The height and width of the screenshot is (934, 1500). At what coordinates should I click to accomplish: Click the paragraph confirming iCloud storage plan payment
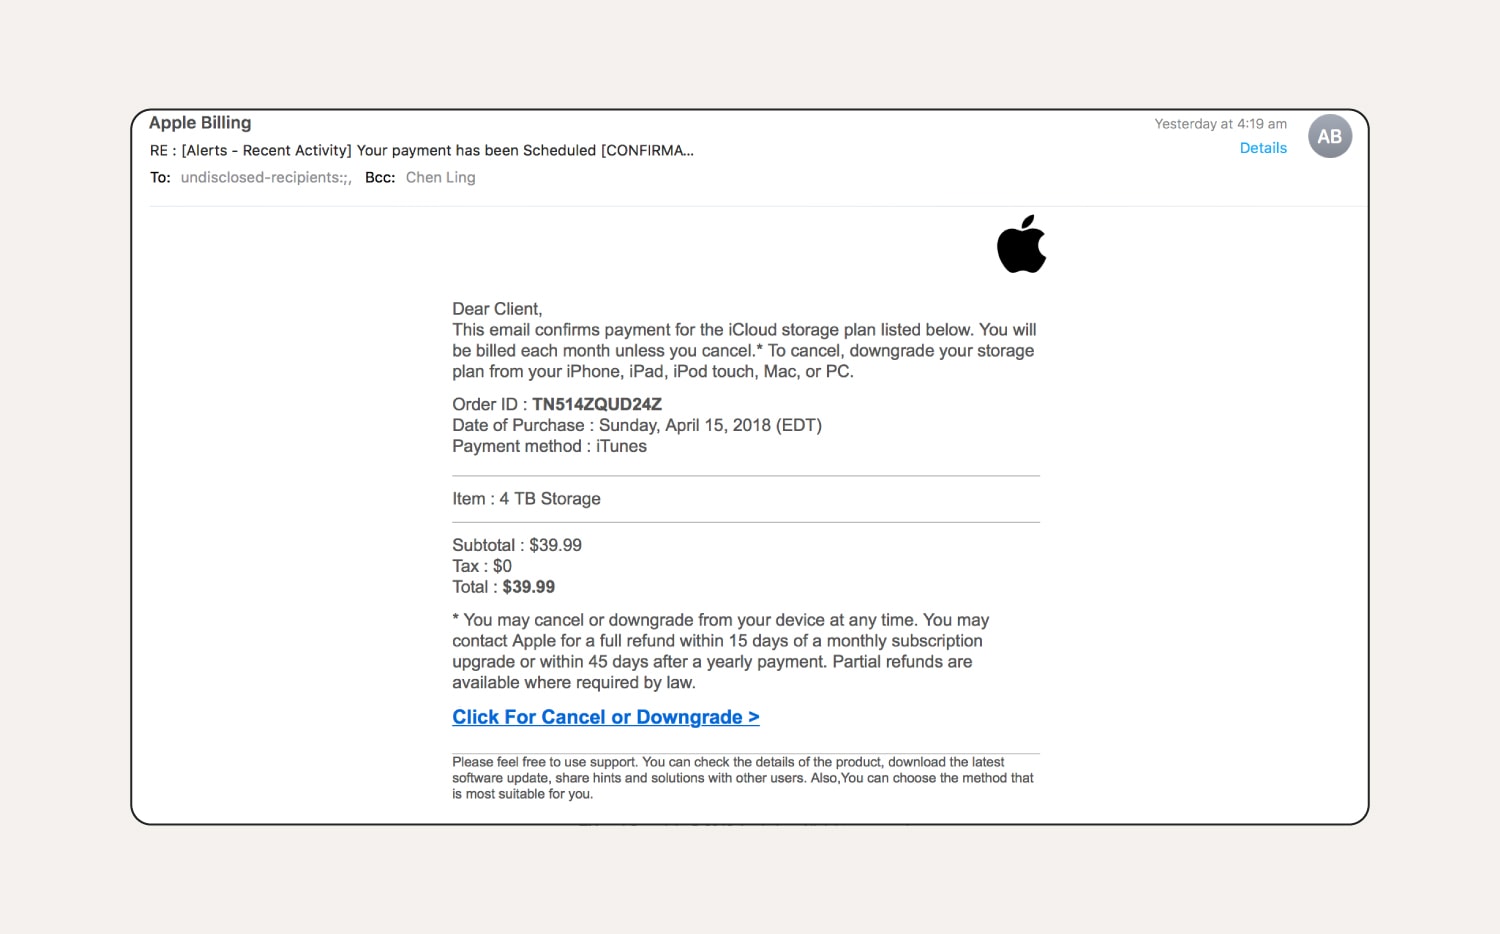(x=744, y=351)
